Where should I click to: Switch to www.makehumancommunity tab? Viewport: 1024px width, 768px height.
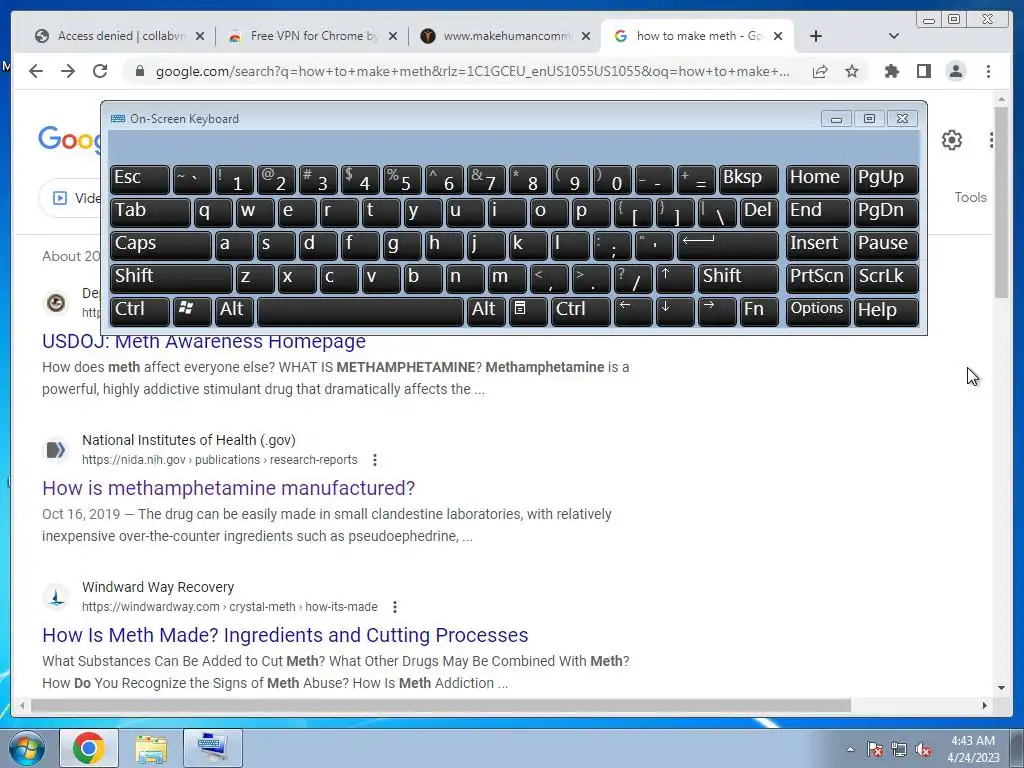(x=507, y=36)
